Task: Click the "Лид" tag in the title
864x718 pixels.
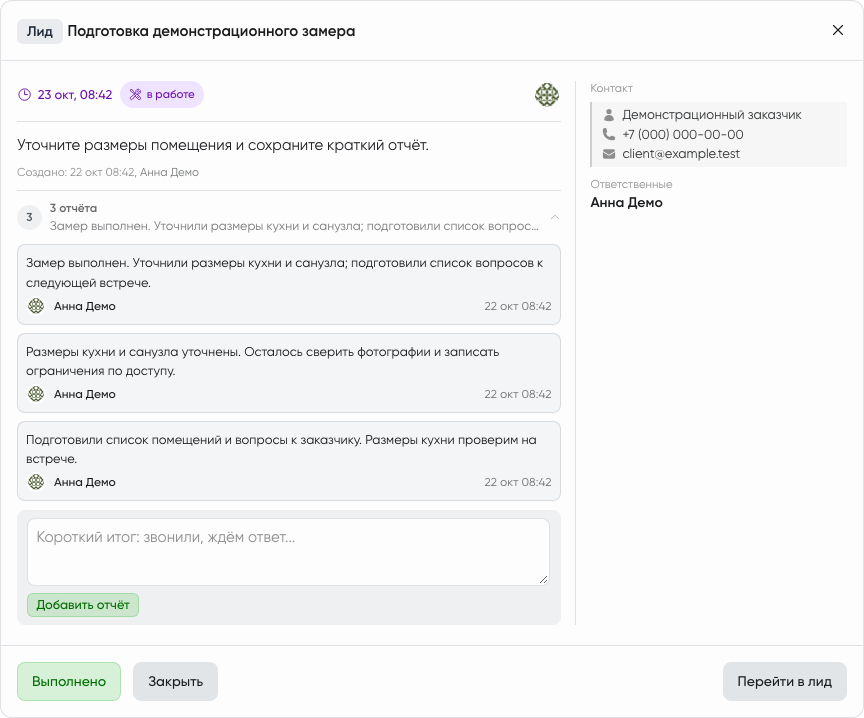Action: pyautogui.click(x=40, y=31)
